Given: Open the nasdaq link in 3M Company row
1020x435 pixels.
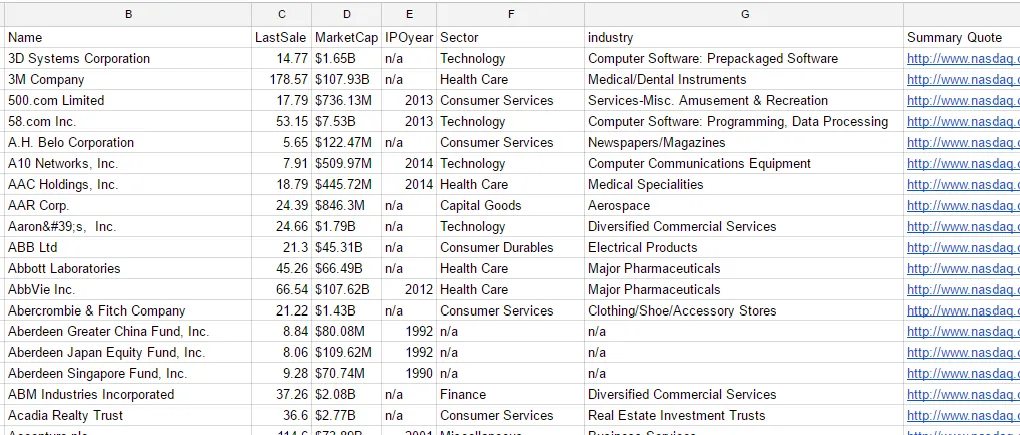Looking at the screenshot, I should click(x=963, y=79).
